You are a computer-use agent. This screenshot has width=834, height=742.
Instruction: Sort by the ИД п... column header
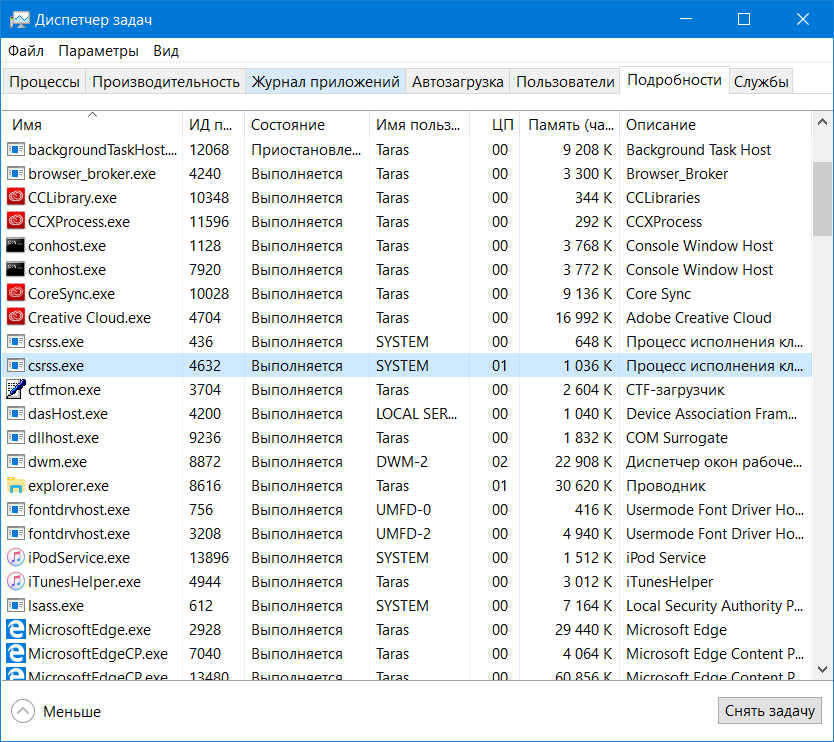(213, 124)
